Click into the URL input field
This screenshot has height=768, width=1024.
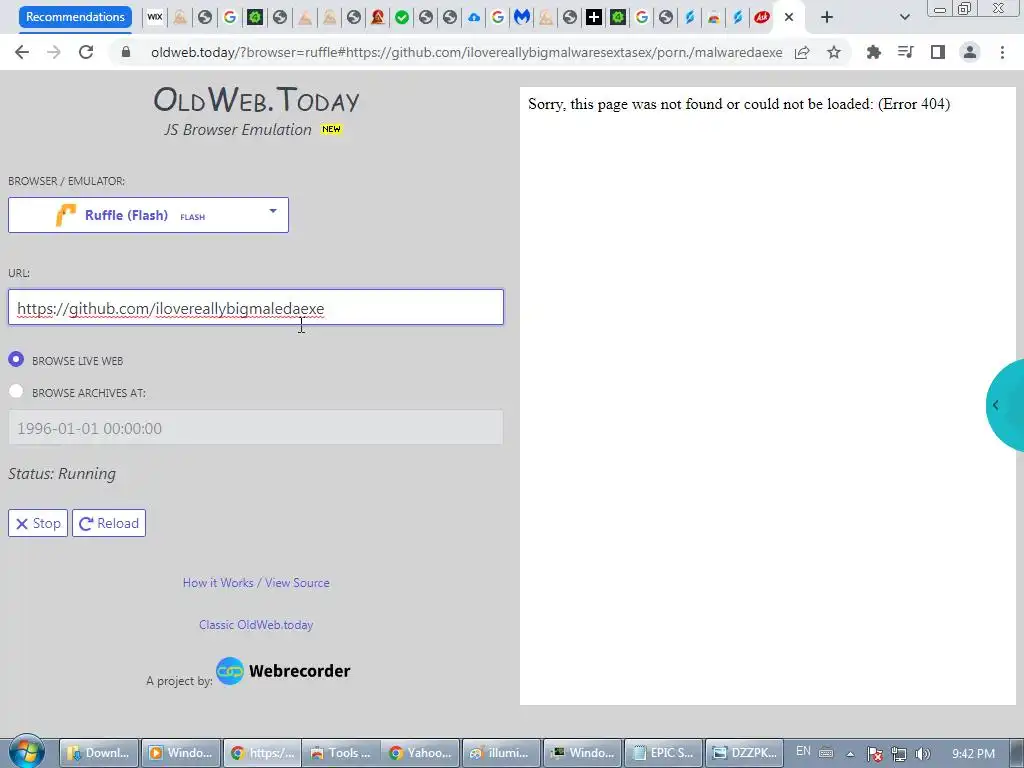pyautogui.click(x=256, y=308)
